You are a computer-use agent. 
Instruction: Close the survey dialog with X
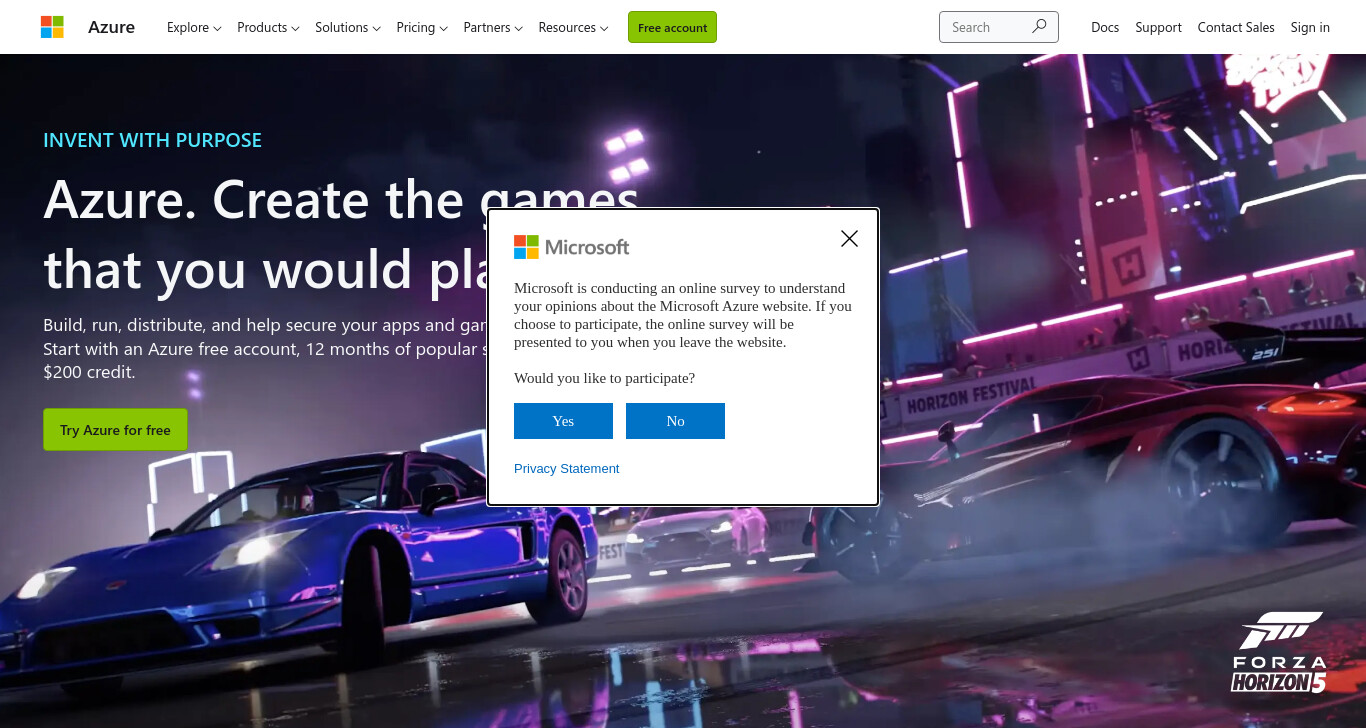pyautogui.click(x=849, y=238)
